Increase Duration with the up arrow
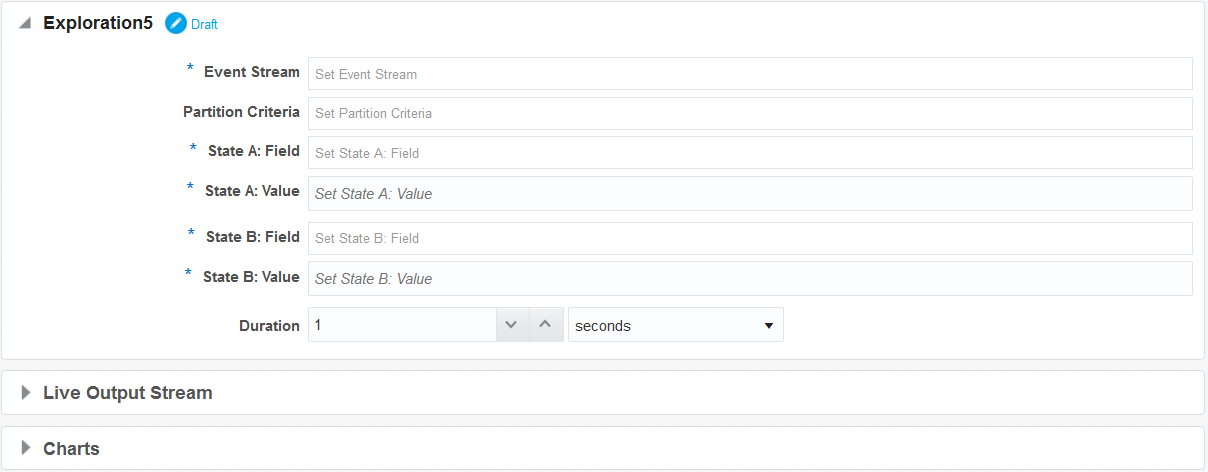 pos(546,325)
